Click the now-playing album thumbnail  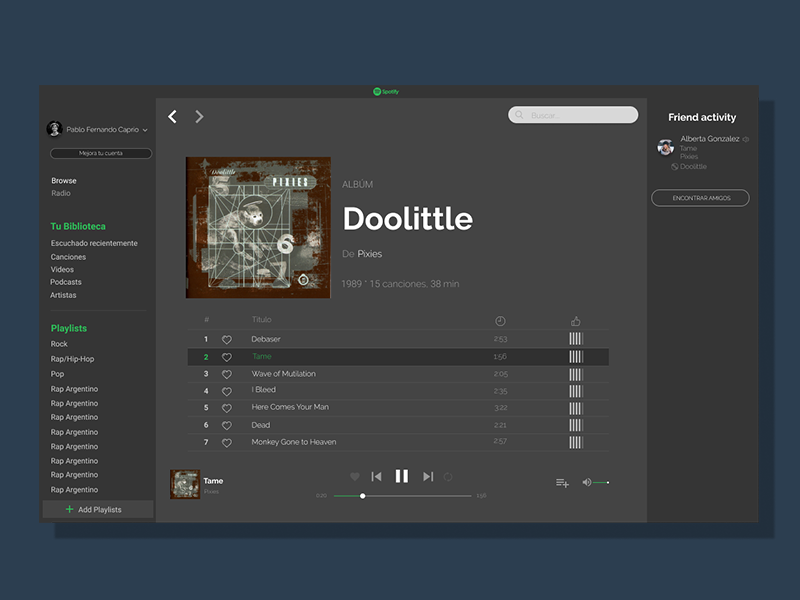pos(185,484)
